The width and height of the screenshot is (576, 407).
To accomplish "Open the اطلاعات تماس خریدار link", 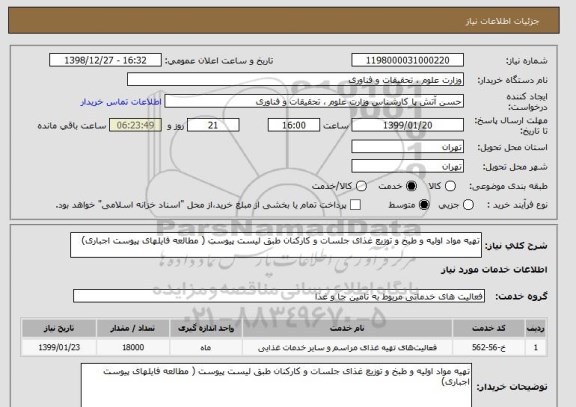I will 121,102.
